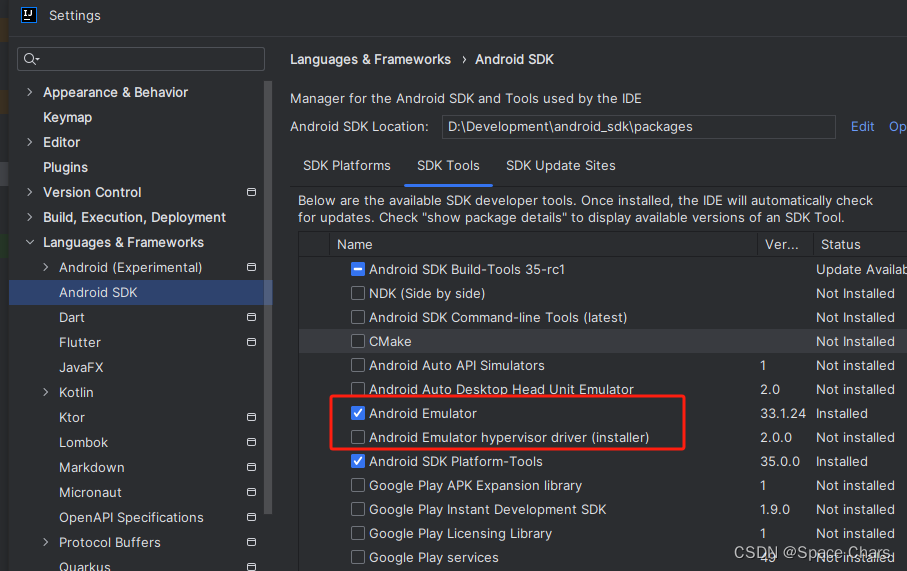
Task: Select the SDK Tools tab
Action: 448,165
